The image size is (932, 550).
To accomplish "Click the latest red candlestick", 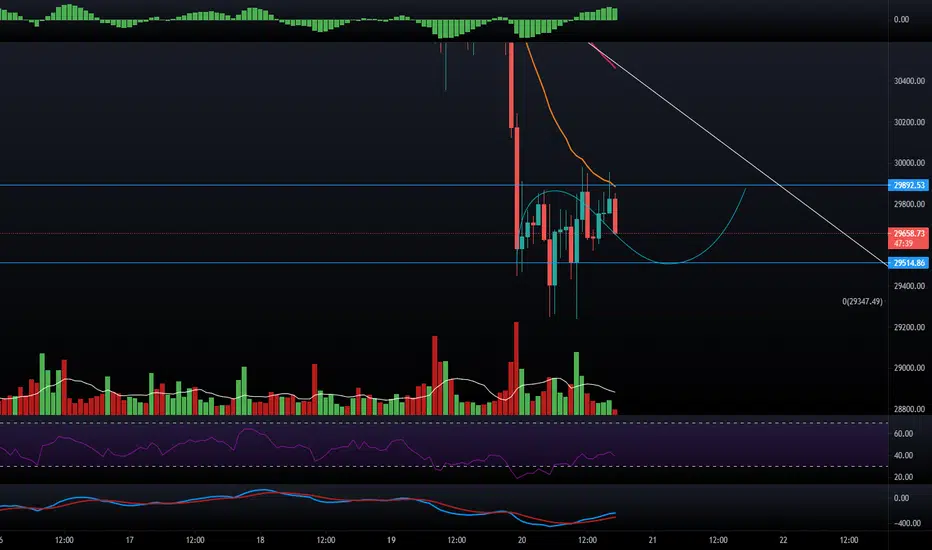I will (615, 216).
